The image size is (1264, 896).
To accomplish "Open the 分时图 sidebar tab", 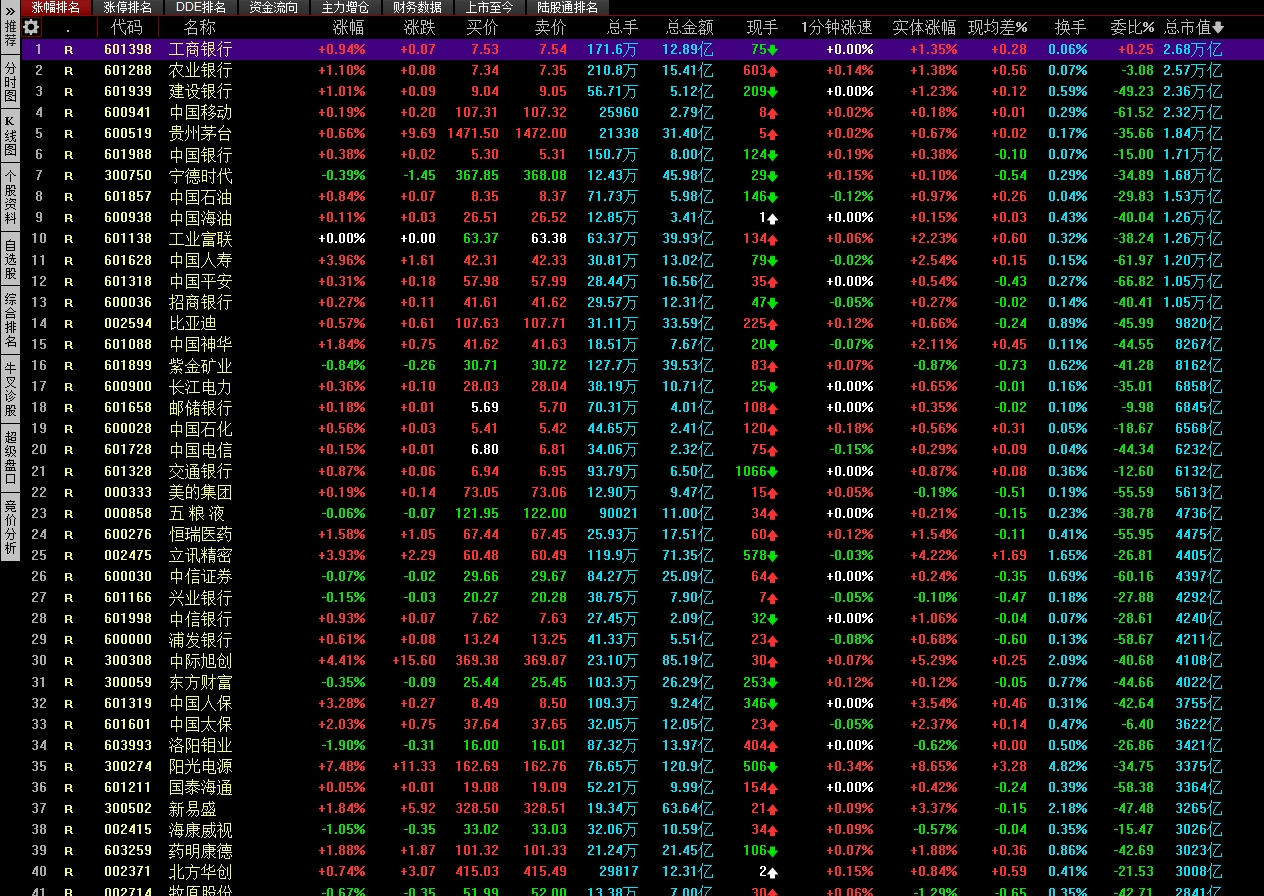I will click(x=10, y=81).
